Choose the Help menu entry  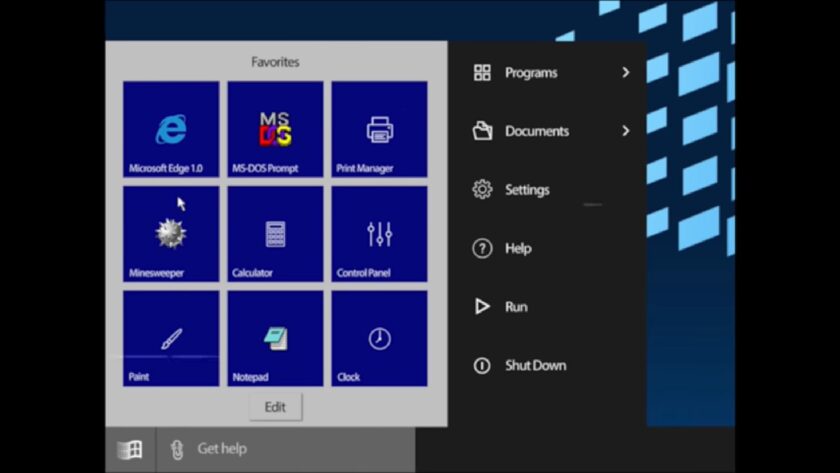548,248
